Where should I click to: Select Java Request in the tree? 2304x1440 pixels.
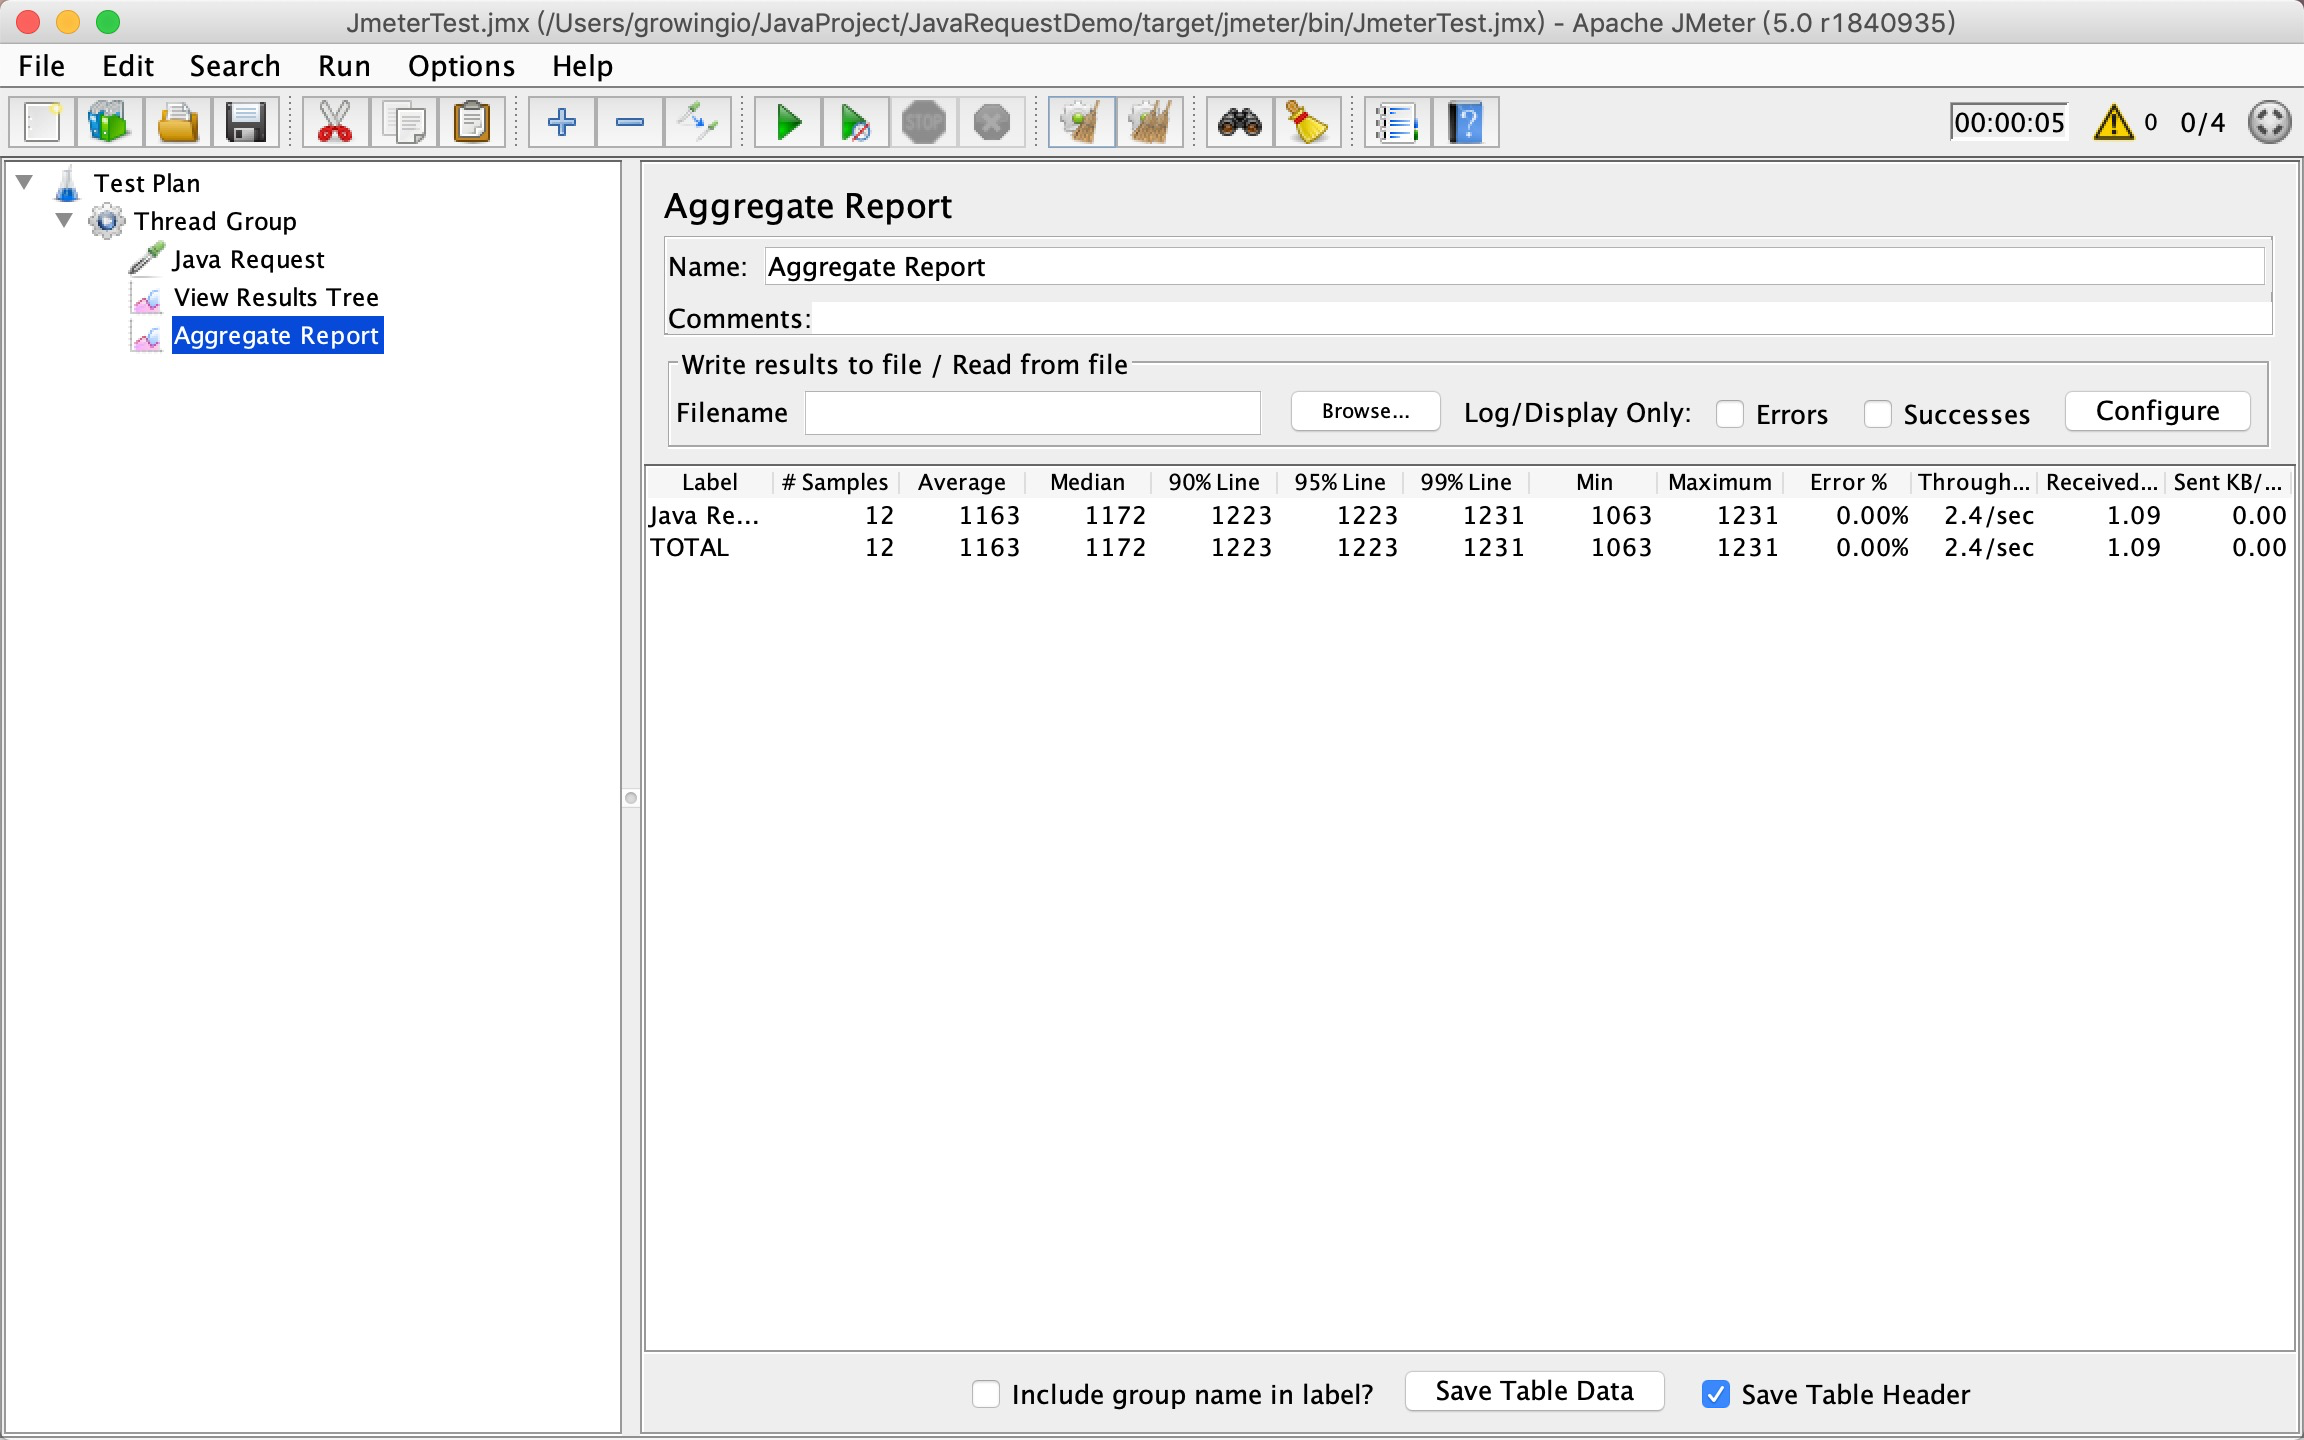(x=248, y=259)
